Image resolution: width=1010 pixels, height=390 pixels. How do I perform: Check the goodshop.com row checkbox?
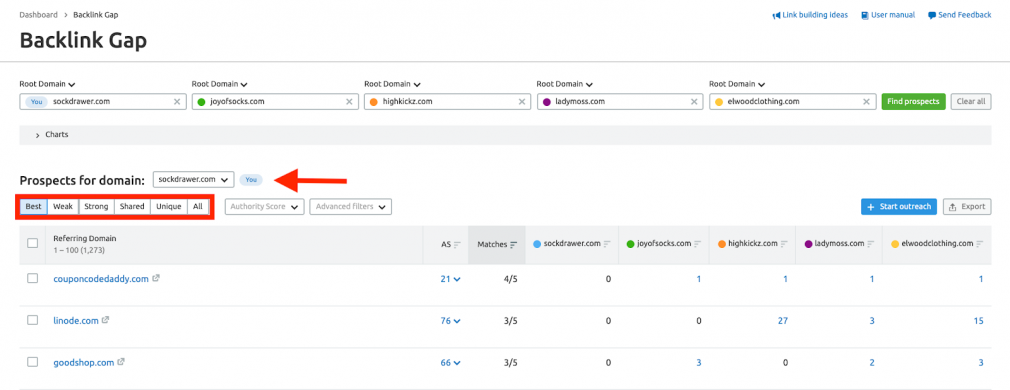click(32, 362)
